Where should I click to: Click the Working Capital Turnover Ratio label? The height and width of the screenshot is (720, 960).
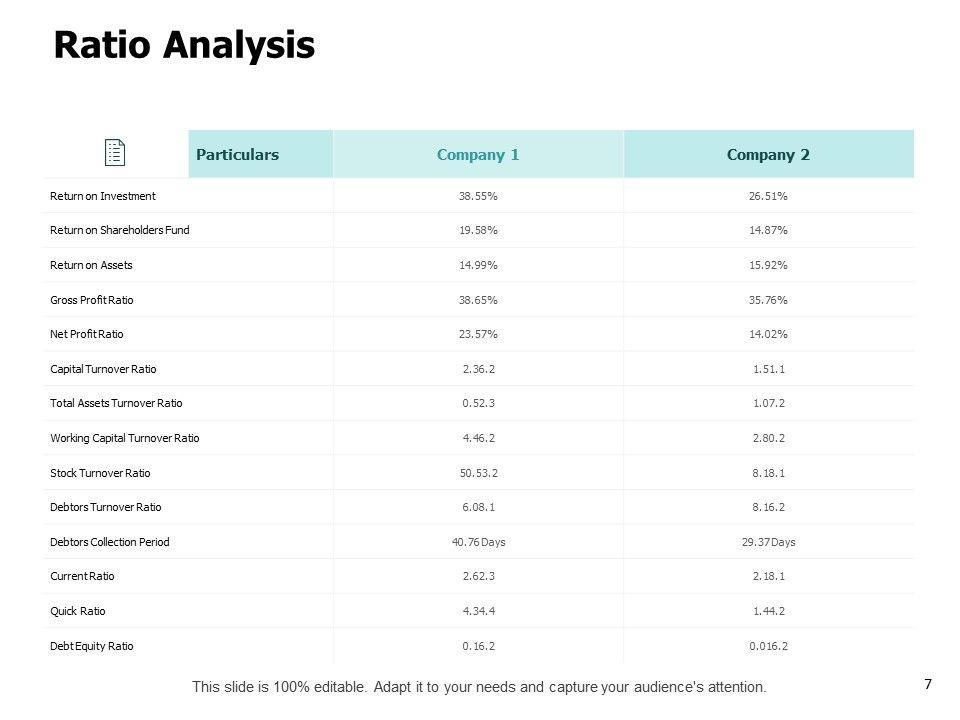pyautogui.click(x=125, y=438)
